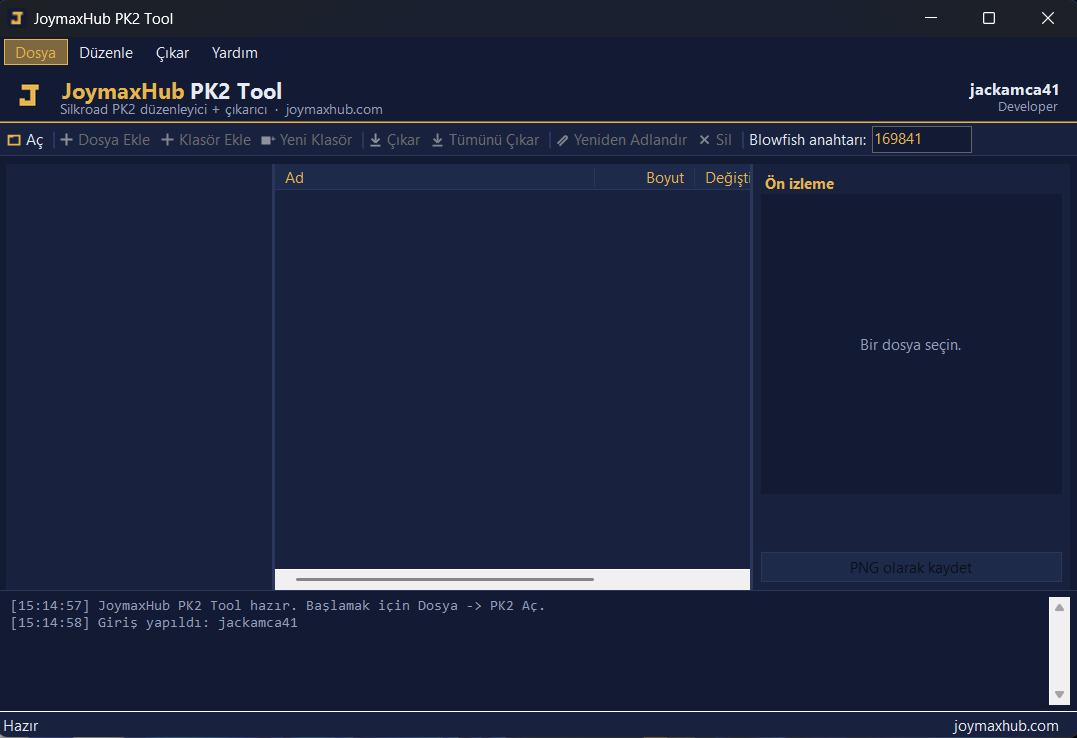Click the jackamca41 username in the header
Image resolution: width=1077 pixels, height=738 pixels.
click(x=1014, y=89)
